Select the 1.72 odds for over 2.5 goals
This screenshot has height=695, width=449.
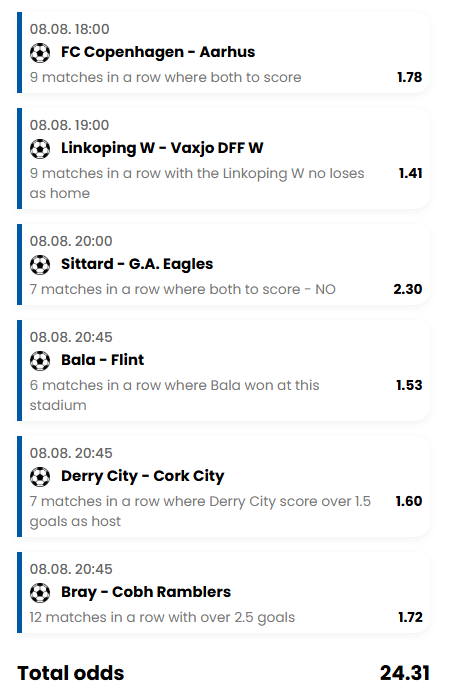410,617
